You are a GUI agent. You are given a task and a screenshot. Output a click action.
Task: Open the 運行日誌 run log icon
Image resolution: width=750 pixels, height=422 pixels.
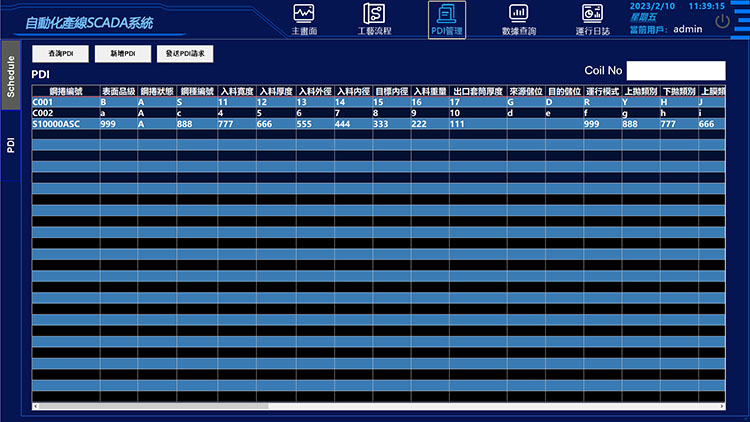(x=592, y=20)
